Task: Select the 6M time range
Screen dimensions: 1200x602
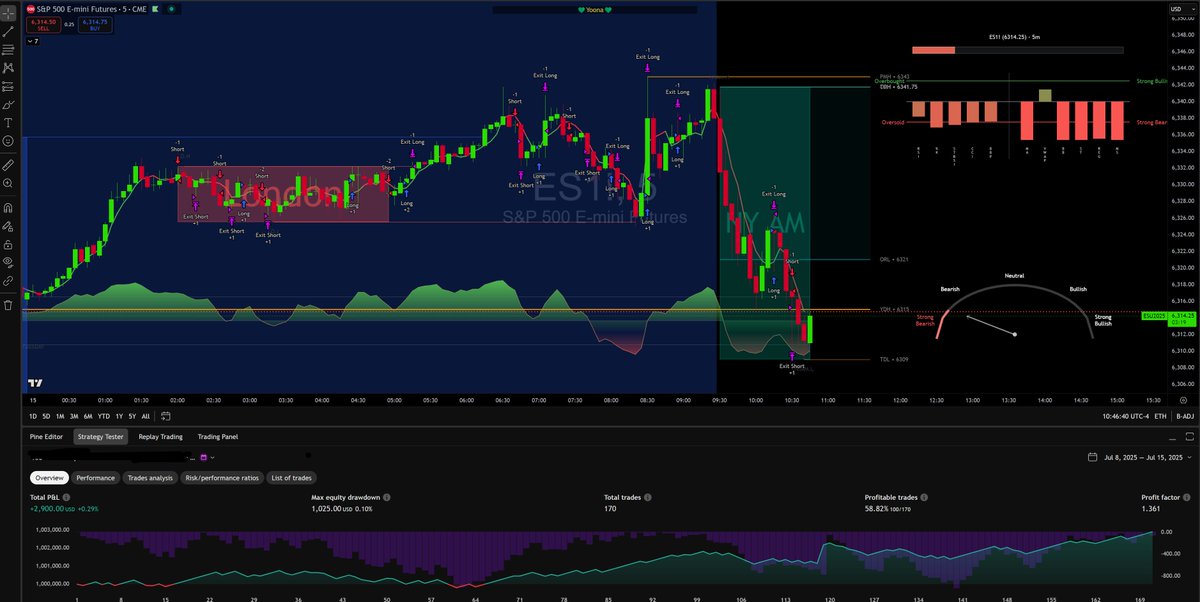Action: tap(89, 415)
